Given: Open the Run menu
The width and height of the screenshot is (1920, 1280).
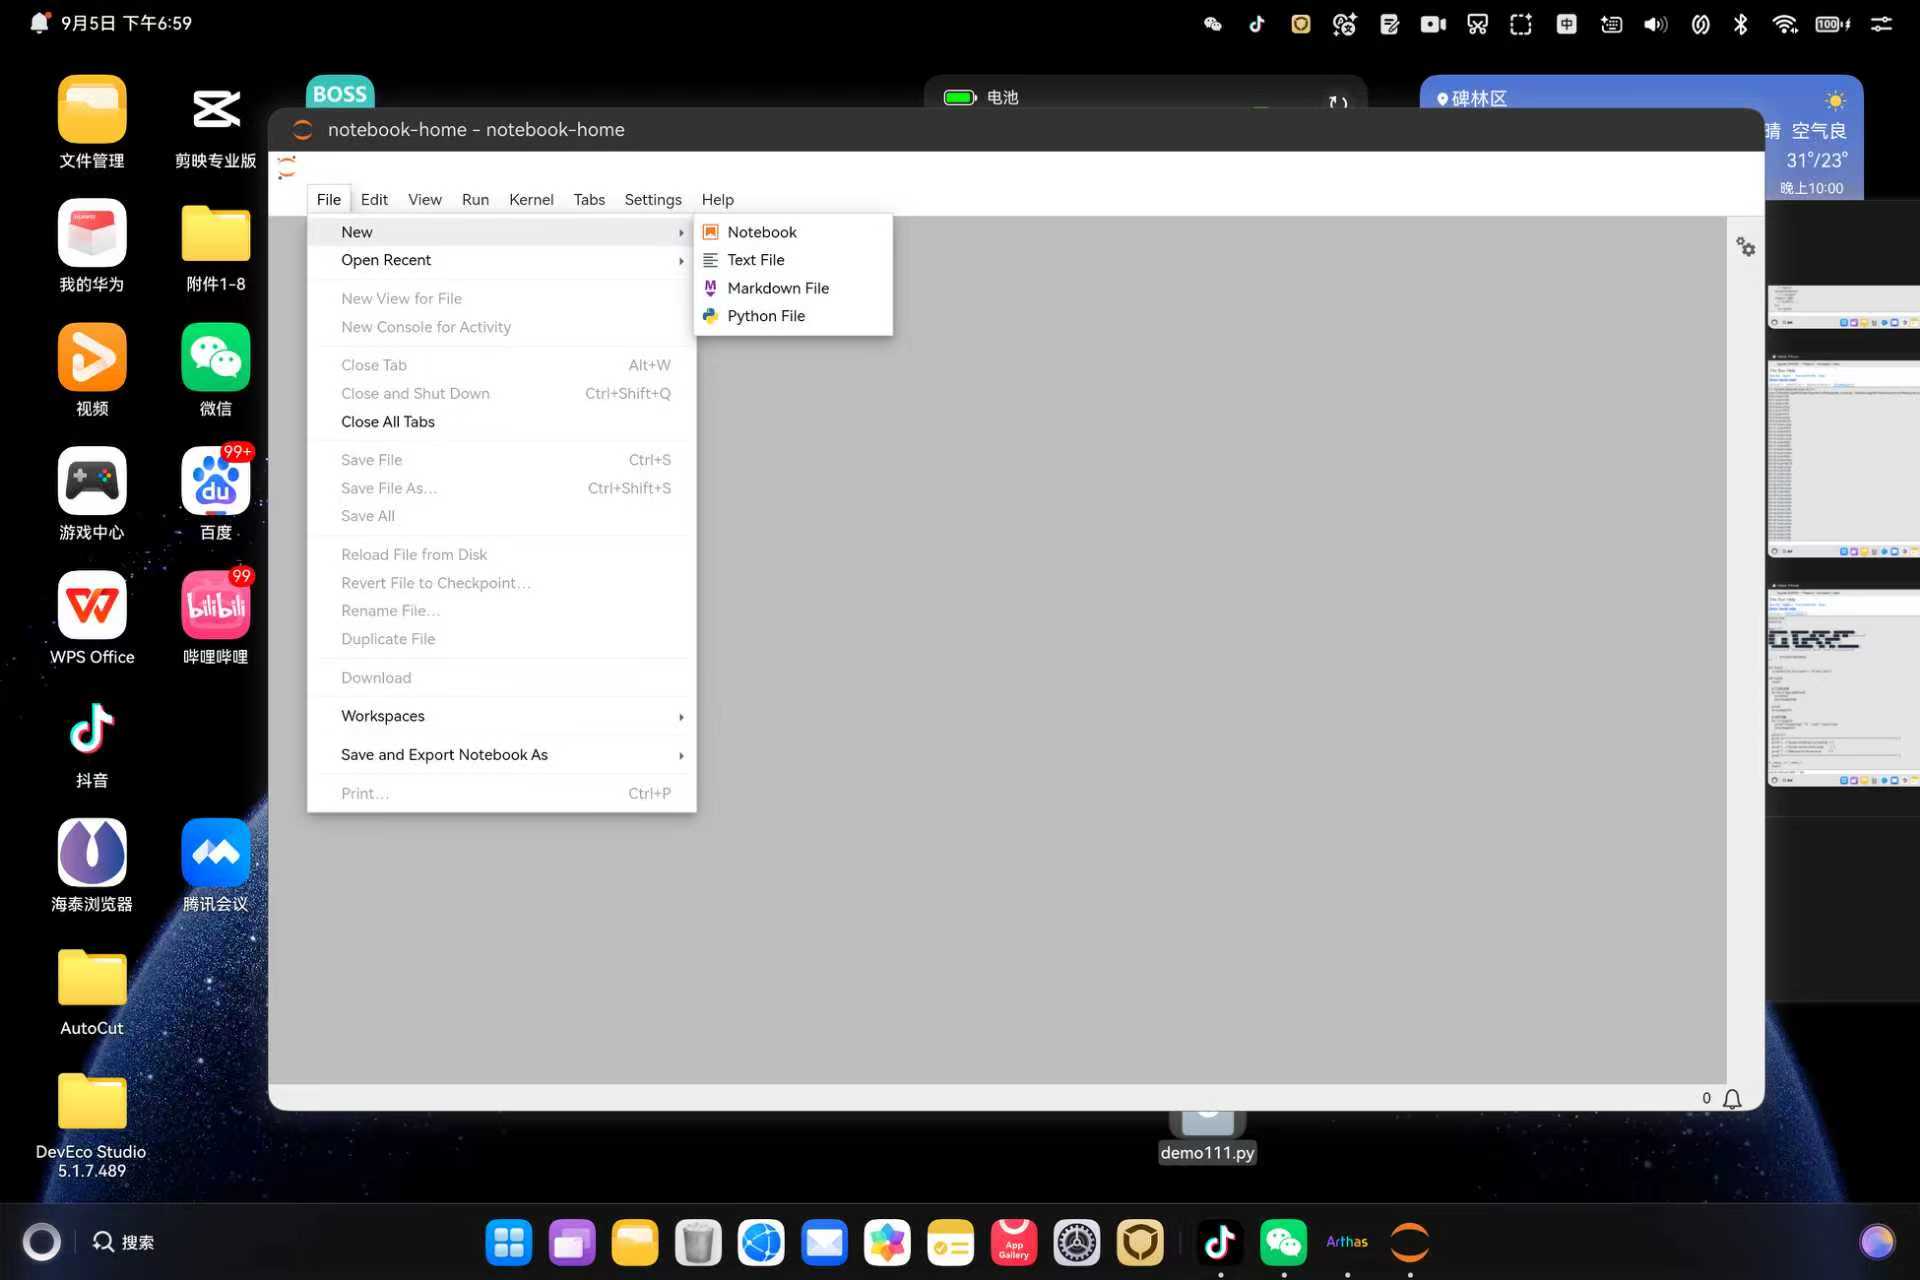Looking at the screenshot, I should tap(475, 200).
